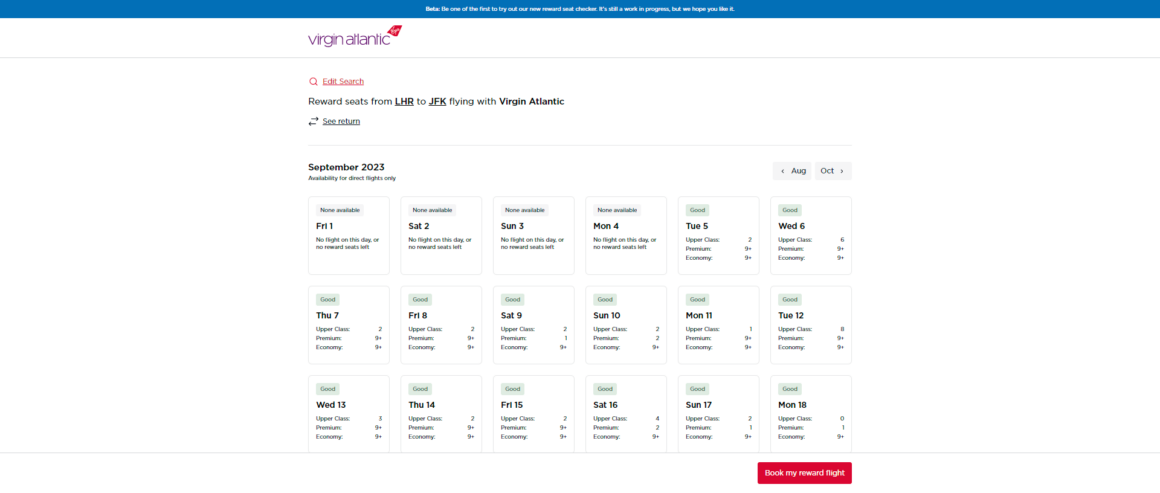This screenshot has height=493, width=1160.
Task: Click Upper Class row in Tue 12 card
Action: pos(811,329)
